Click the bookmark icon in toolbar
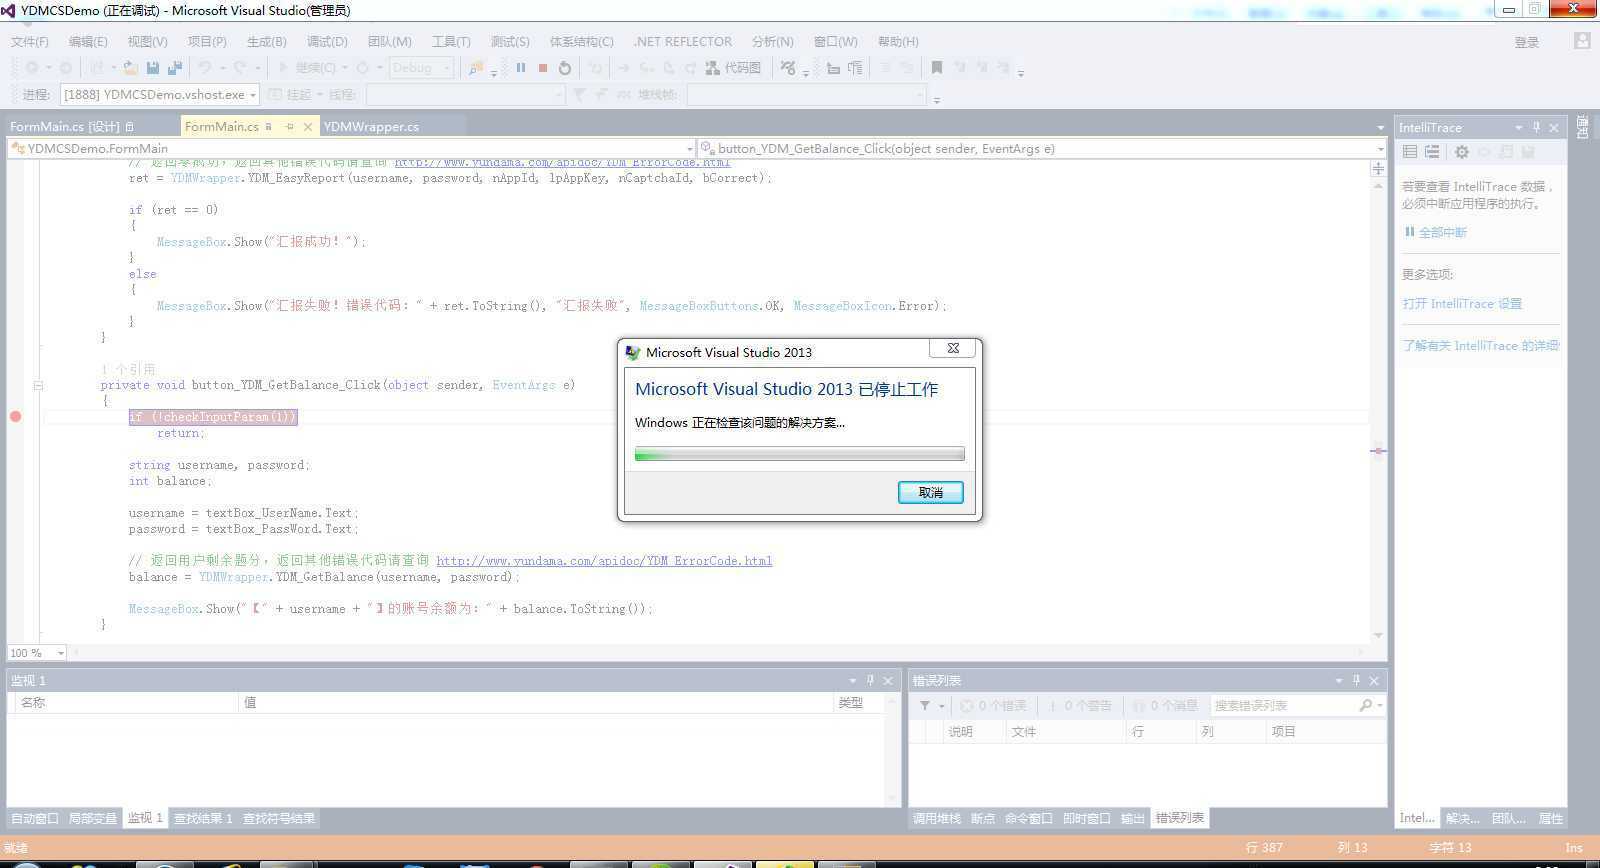Screen dimensions: 1600x868 [x=937, y=68]
